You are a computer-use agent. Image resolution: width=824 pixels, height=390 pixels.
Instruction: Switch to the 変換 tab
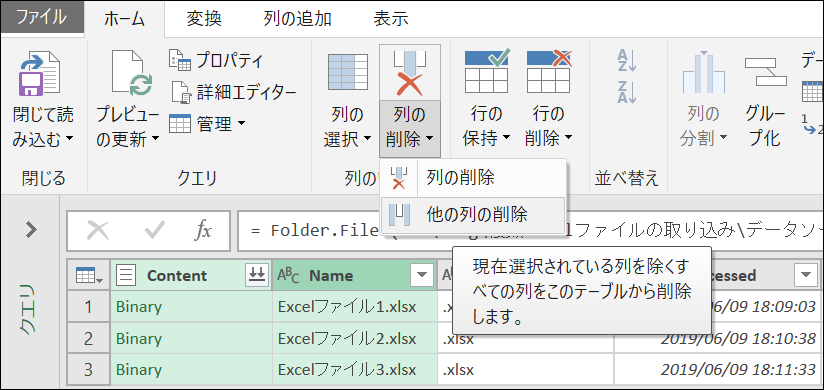click(204, 19)
